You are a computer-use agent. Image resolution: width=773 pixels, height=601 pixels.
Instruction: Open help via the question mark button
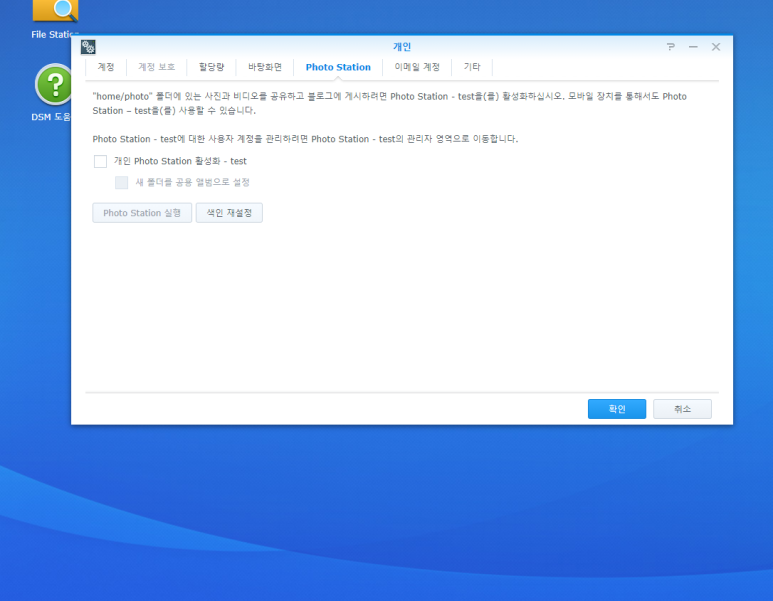coord(670,46)
